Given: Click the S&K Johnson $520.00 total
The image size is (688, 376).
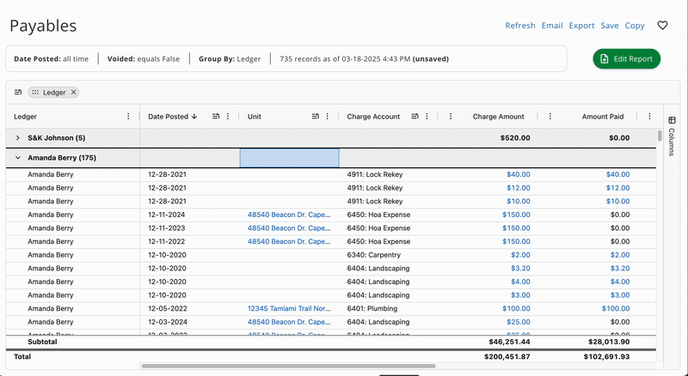Looking at the screenshot, I should click(x=515, y=138).
